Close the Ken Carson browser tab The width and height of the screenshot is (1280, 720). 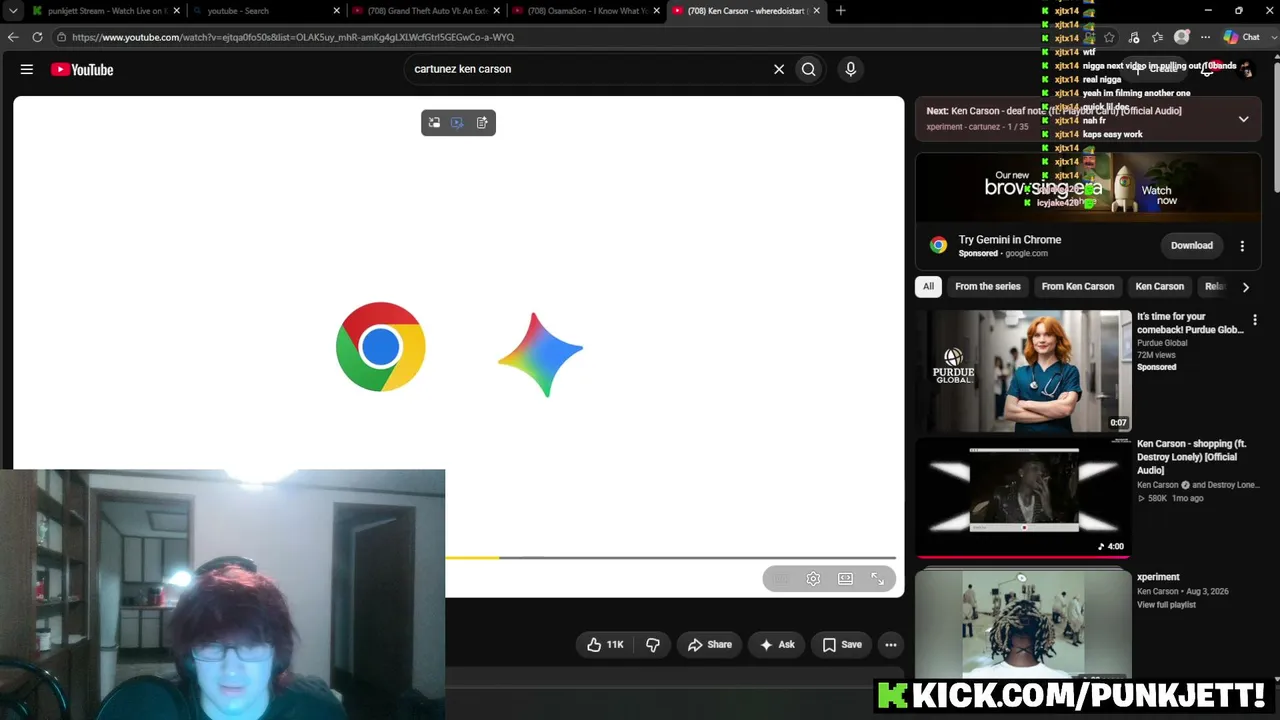coord(816,11)
